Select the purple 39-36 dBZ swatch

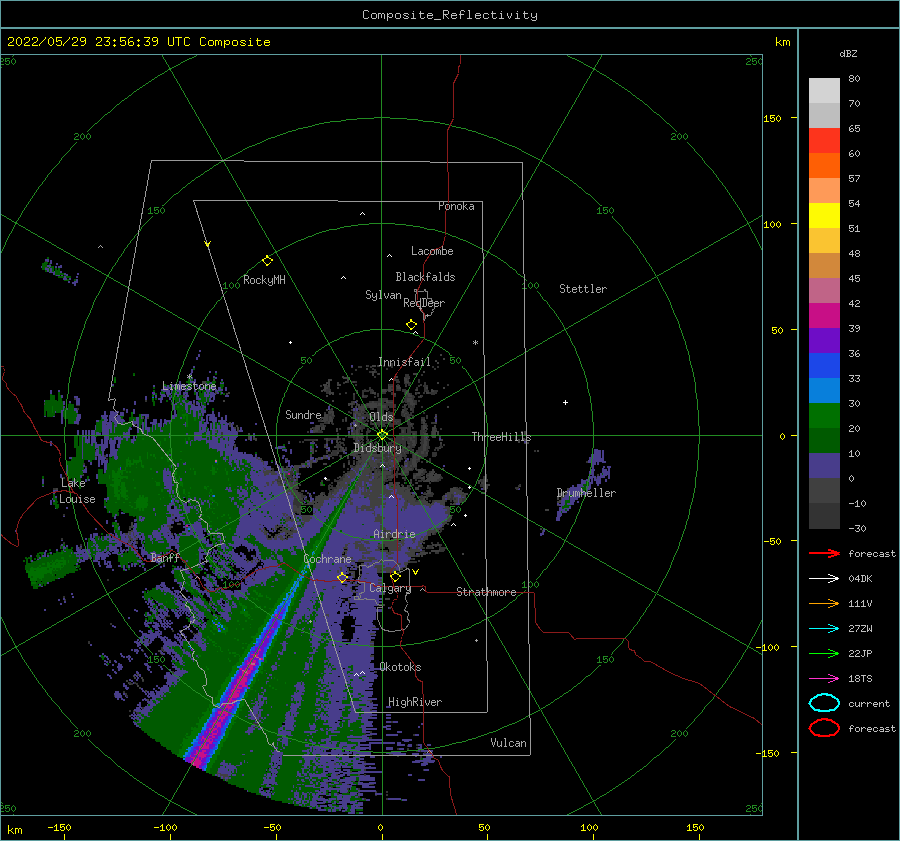tap(824, 341)
